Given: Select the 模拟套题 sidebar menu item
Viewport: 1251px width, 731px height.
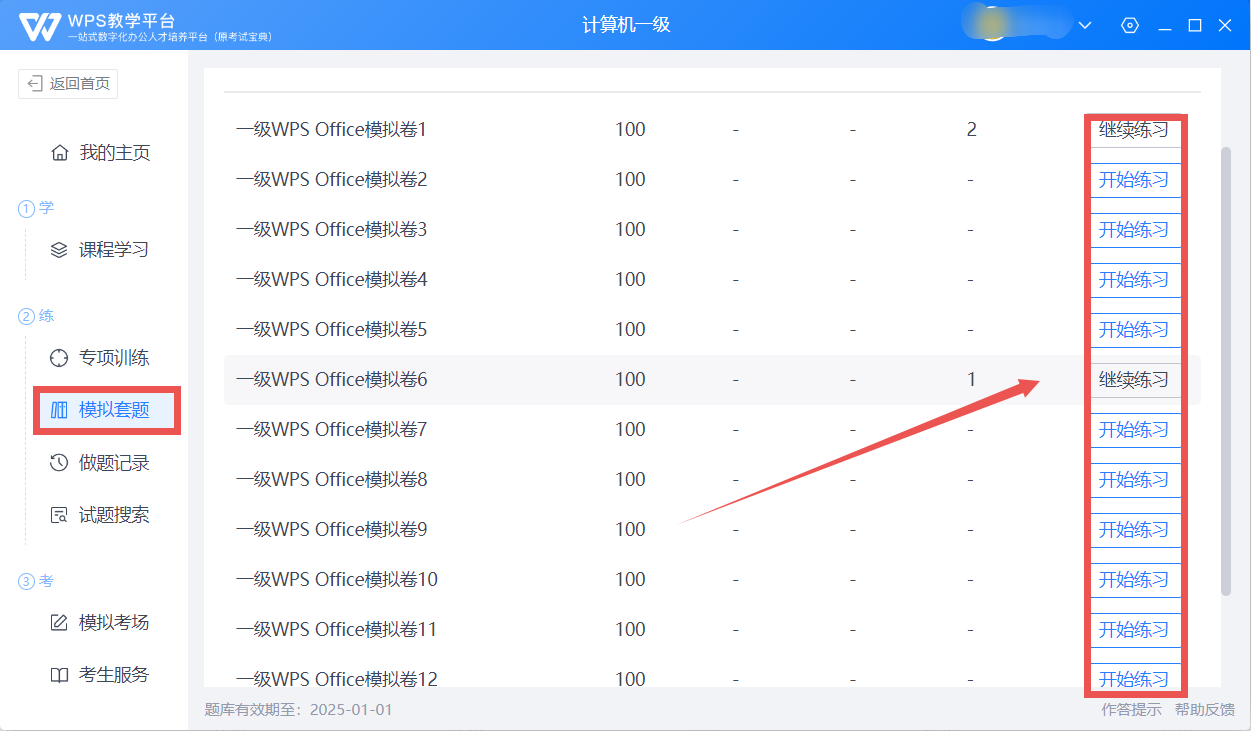Looking at the screenshot, I should point(107,410).
